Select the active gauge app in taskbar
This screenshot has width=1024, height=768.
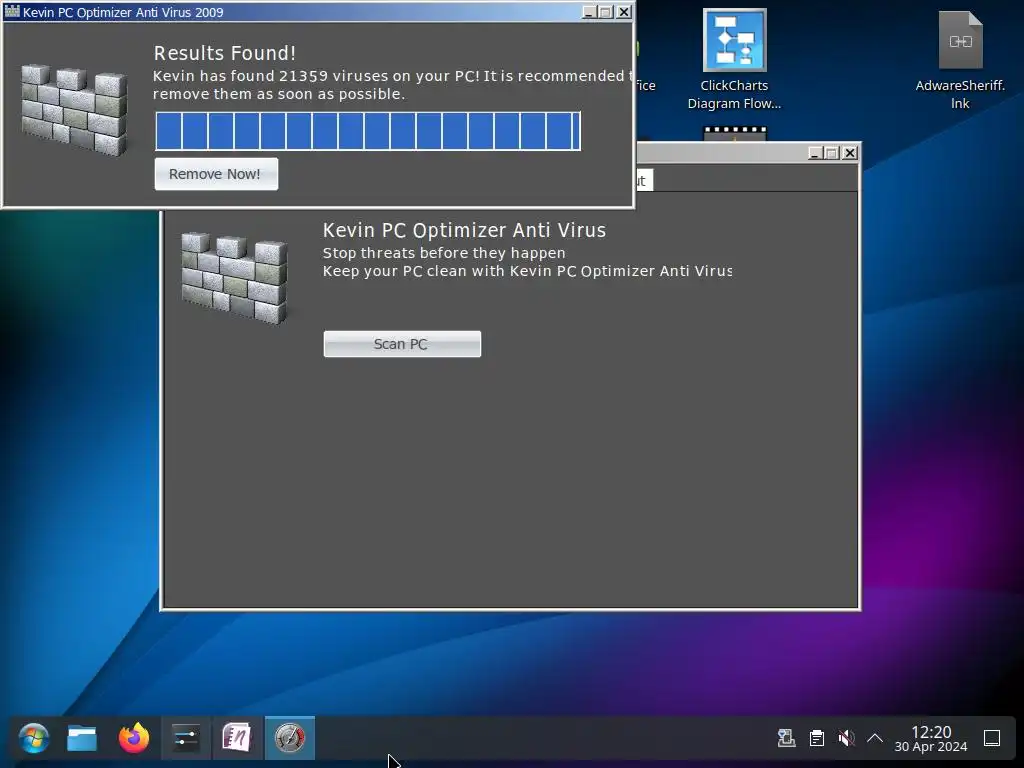click(290, 739)
